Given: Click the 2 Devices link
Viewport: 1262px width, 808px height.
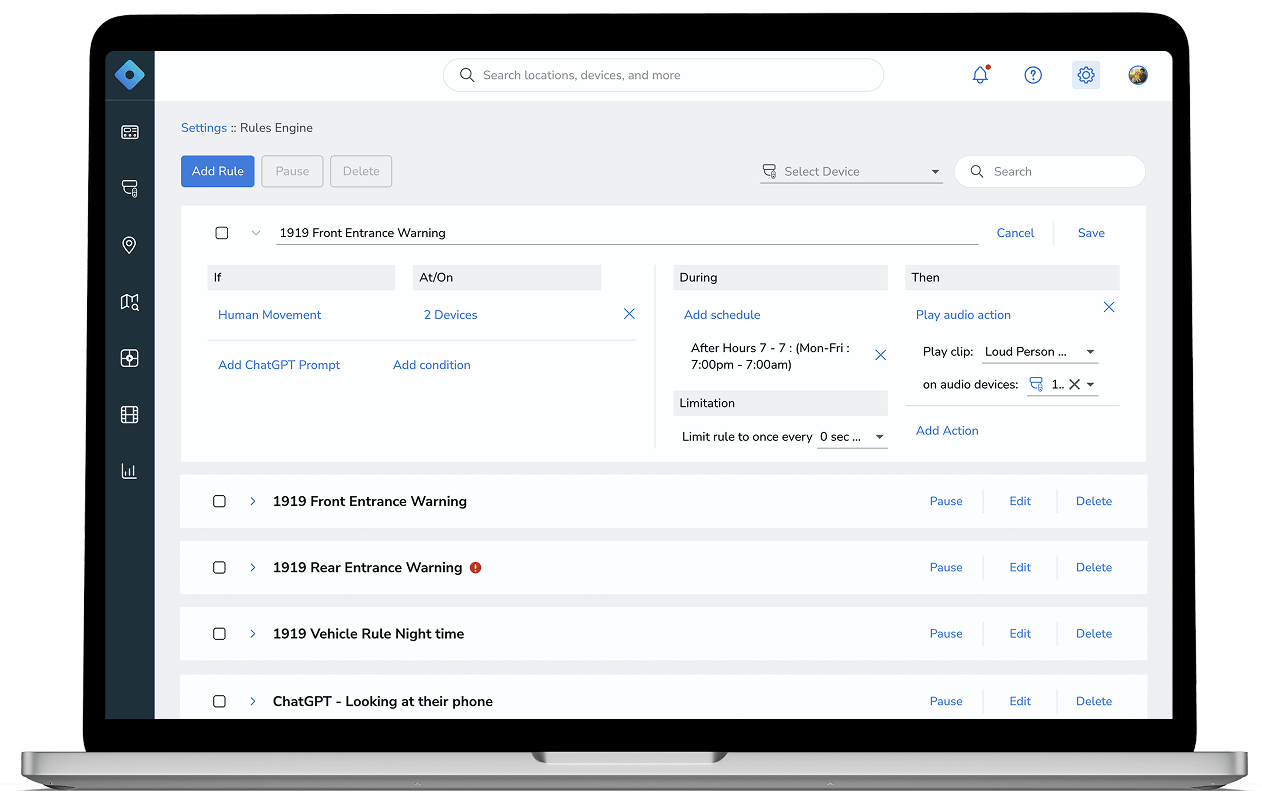Looking at the screenshot, I should point(451,315).
